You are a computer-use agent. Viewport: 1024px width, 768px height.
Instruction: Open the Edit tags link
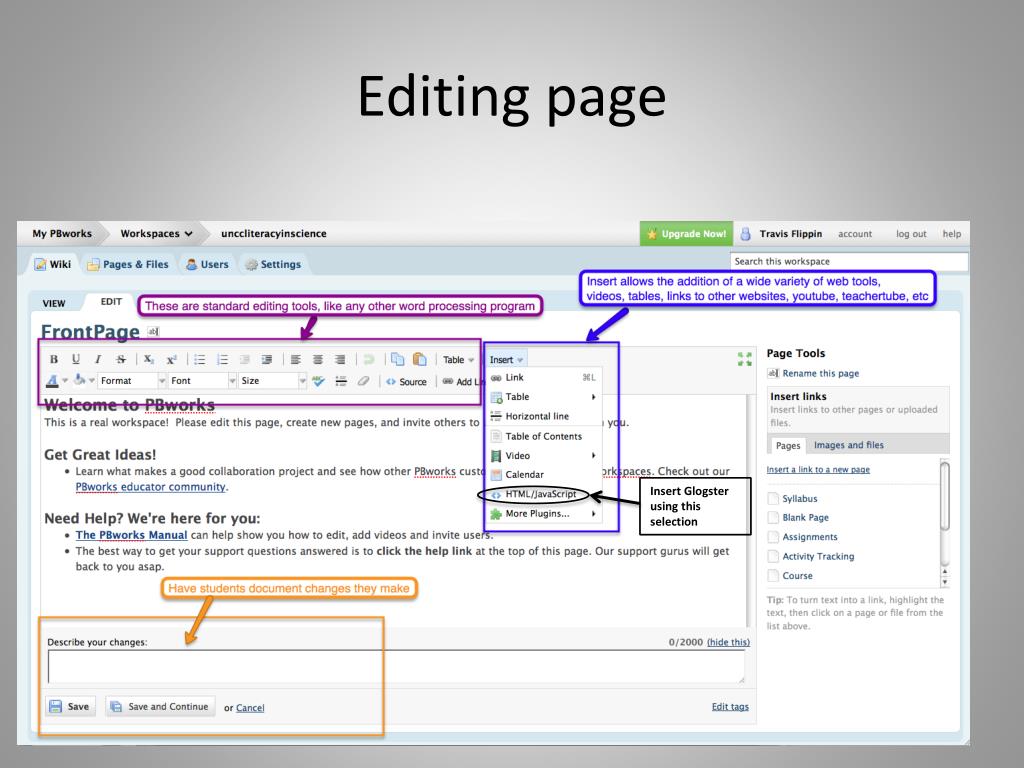pos(730,707)
